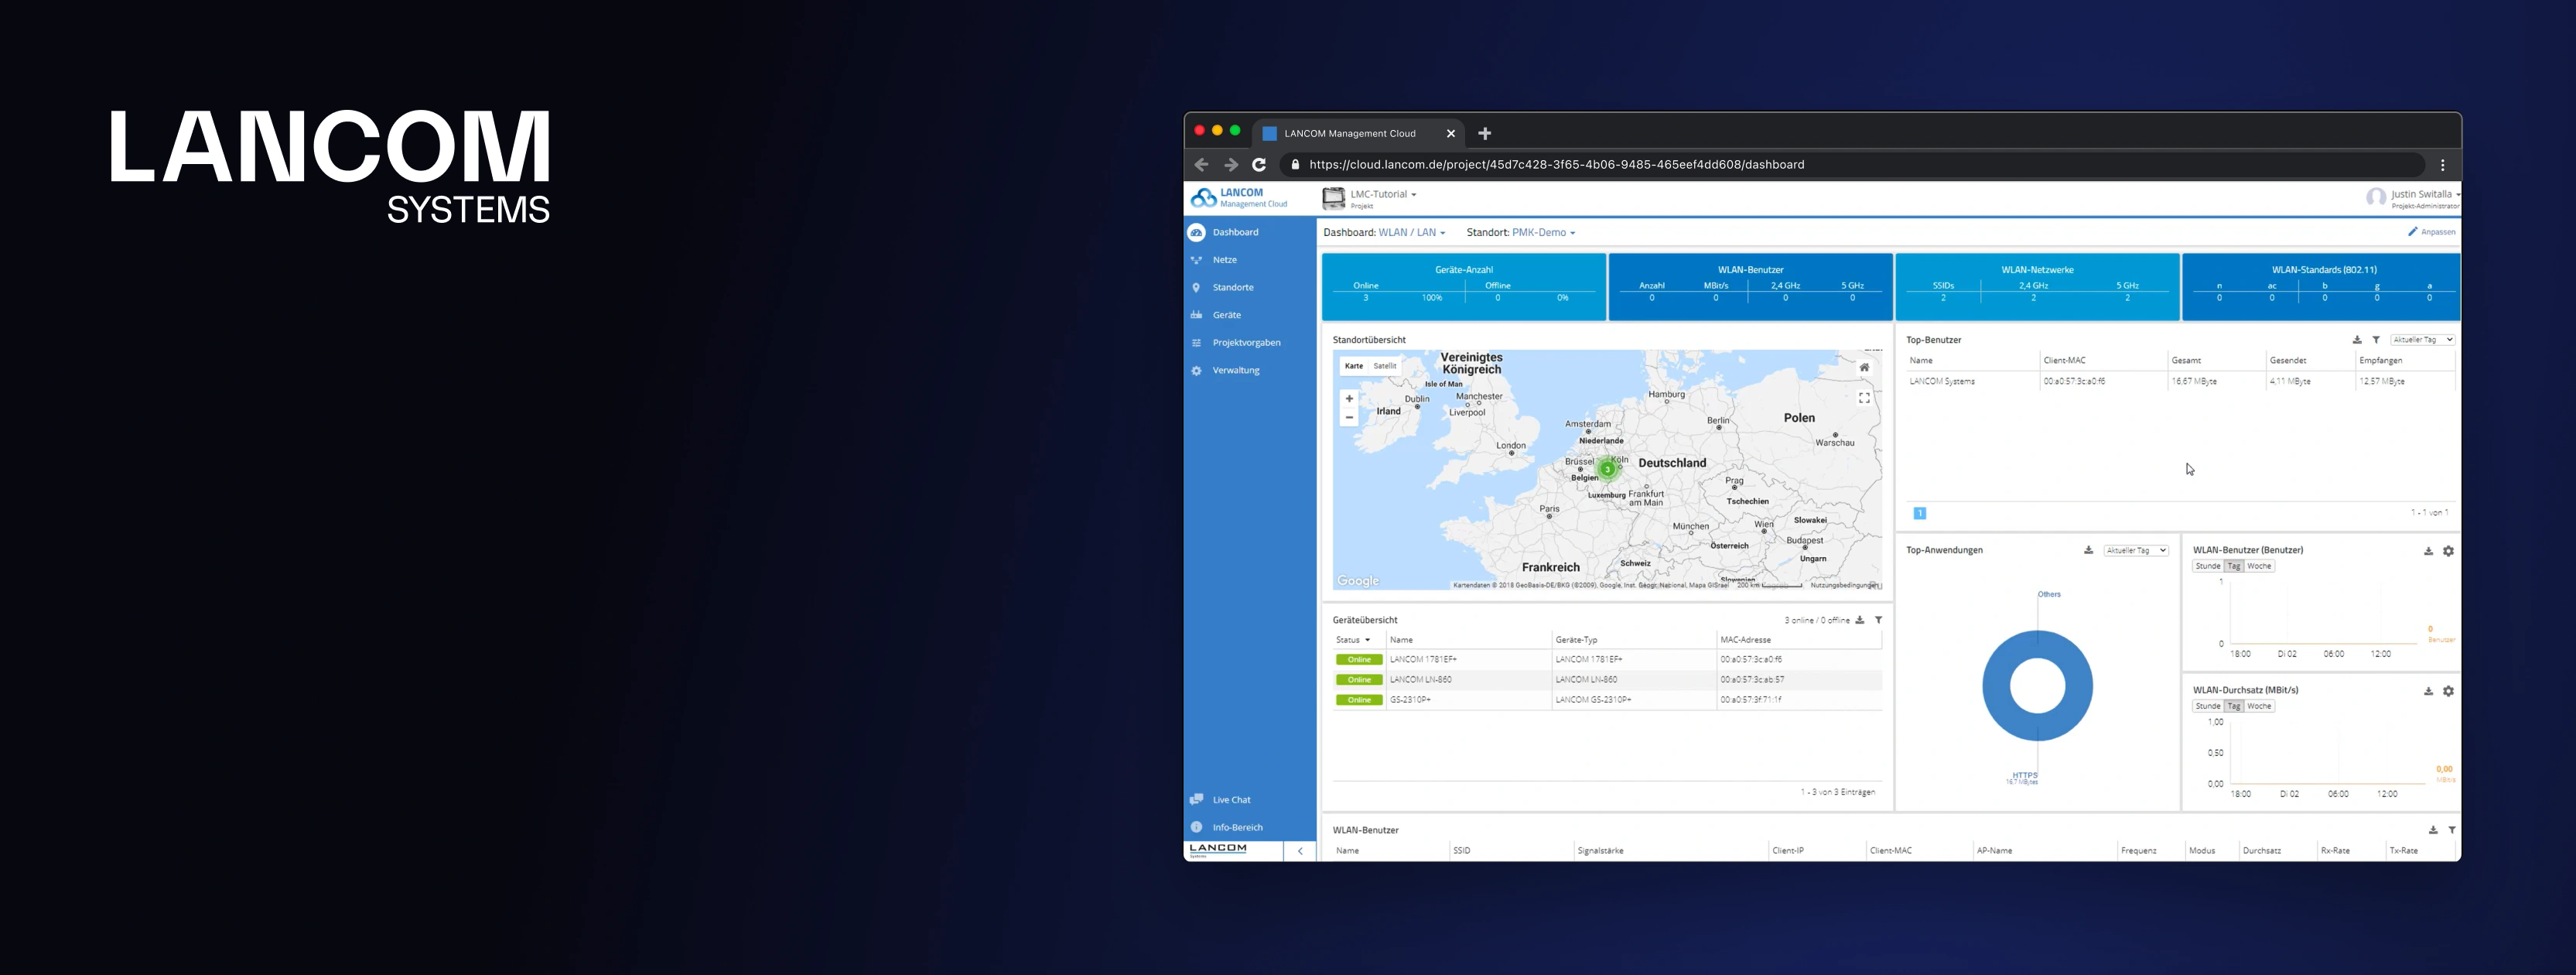Screen dimensions: 2576x975
Task: Open the Standort PMK-Demo dropdown
Action: 1544,233
